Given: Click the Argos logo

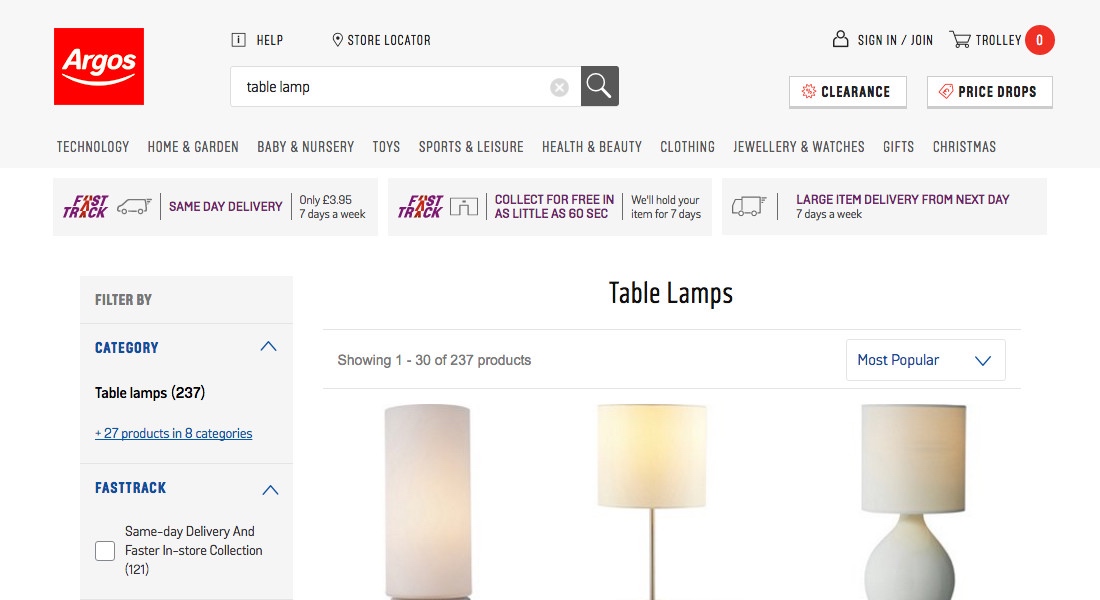Looking at the screenshot, I should pos(99,66).
